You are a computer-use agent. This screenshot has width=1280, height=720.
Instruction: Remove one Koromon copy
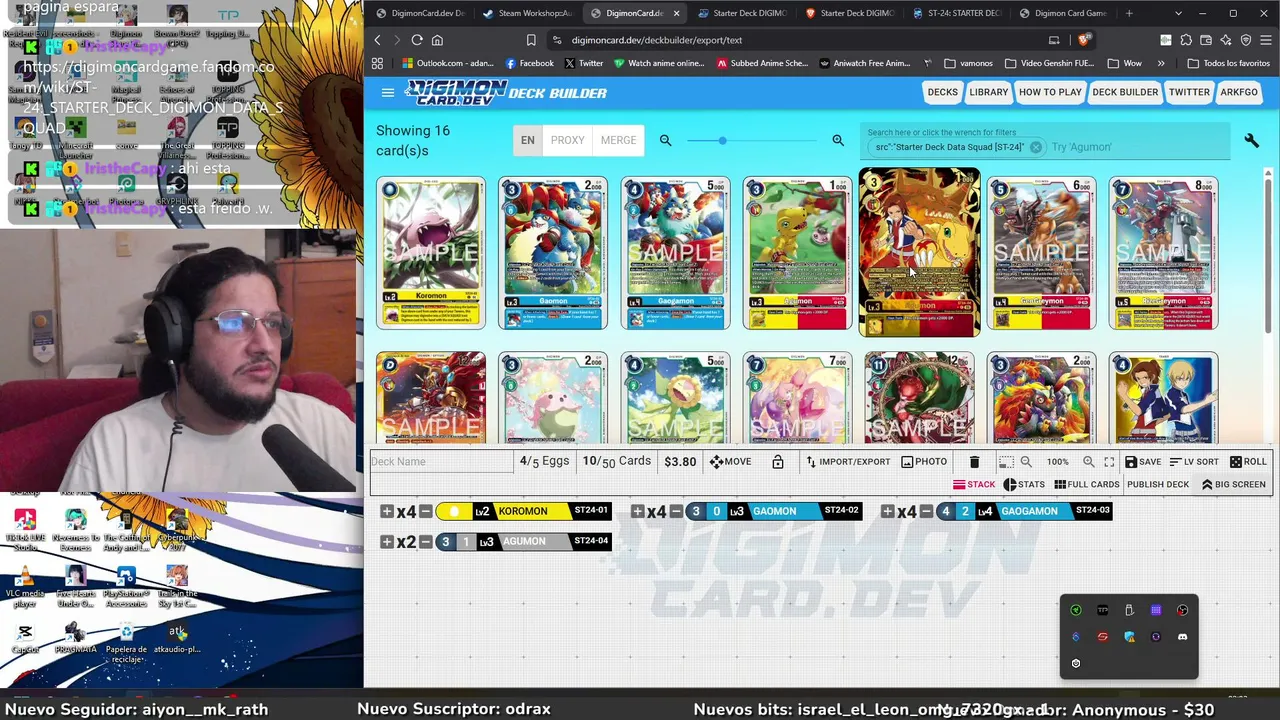pyautogui.click(x=426, y=511)
